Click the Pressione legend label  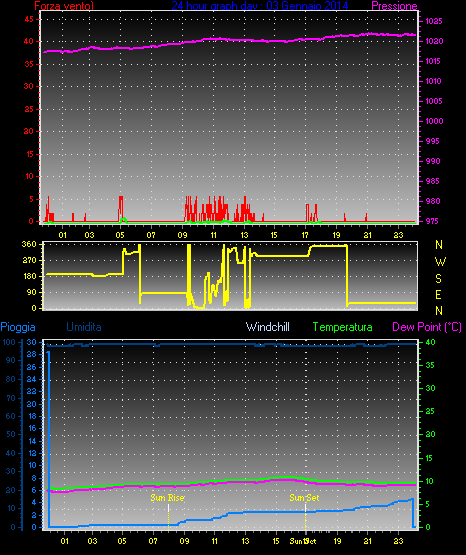(394, 5)
